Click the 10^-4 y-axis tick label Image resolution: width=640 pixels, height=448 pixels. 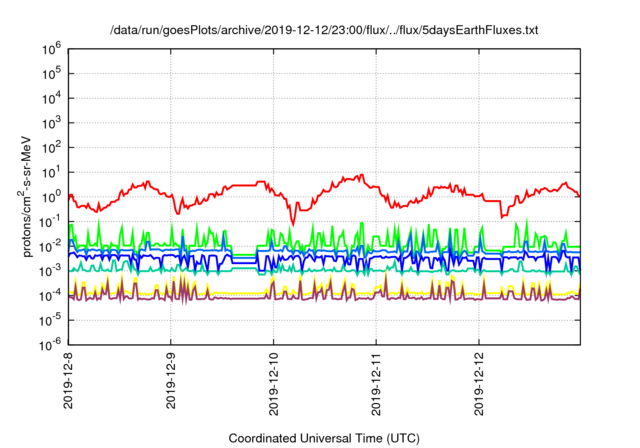coord(50,295)
